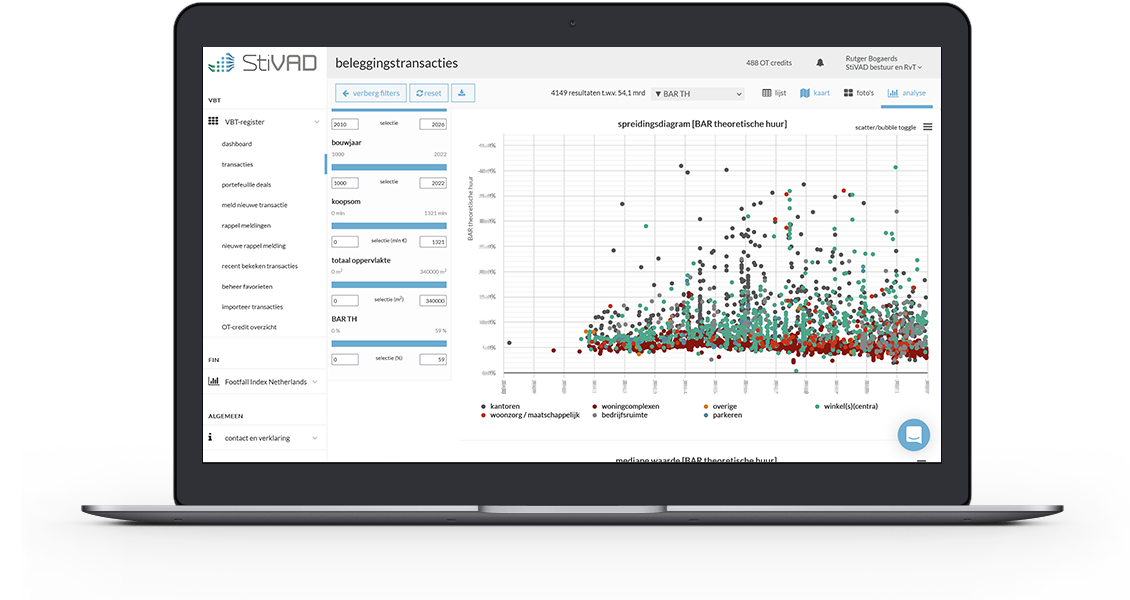Click the oppervlakte maximum field showing 340000
The height and width of the screenshot is (600, 1130).
(433, 300)
